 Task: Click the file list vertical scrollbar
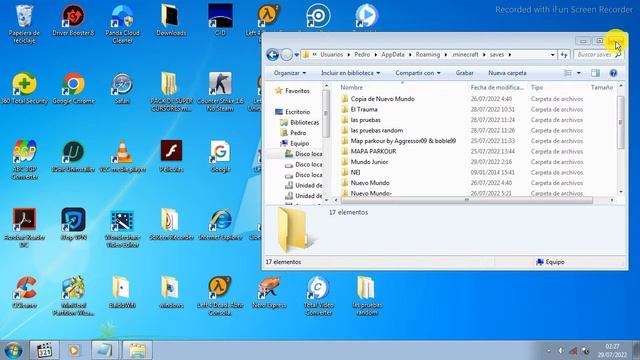[x=621, y=122]
